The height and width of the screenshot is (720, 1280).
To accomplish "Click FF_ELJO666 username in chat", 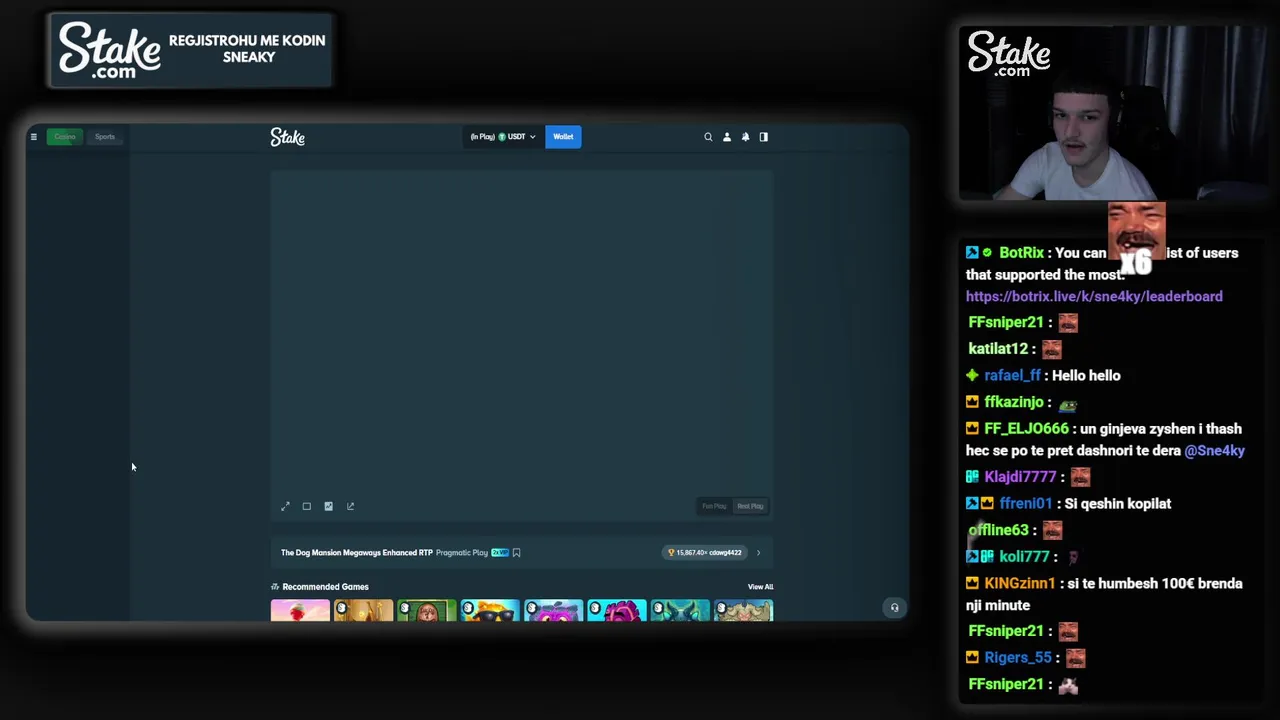I will (1026, 429).
